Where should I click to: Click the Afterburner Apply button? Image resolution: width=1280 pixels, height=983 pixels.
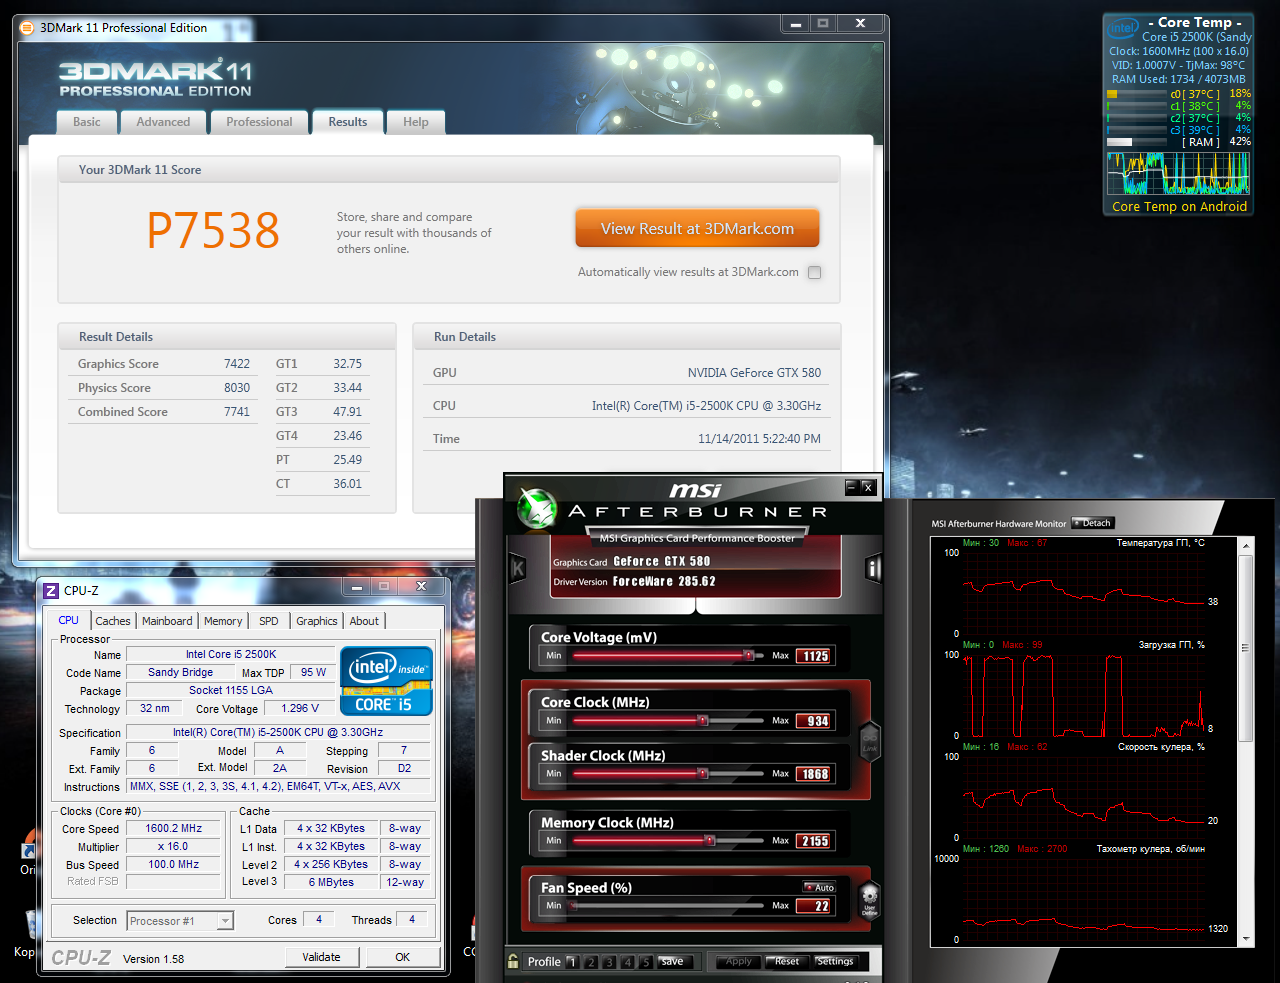[738, 962]
